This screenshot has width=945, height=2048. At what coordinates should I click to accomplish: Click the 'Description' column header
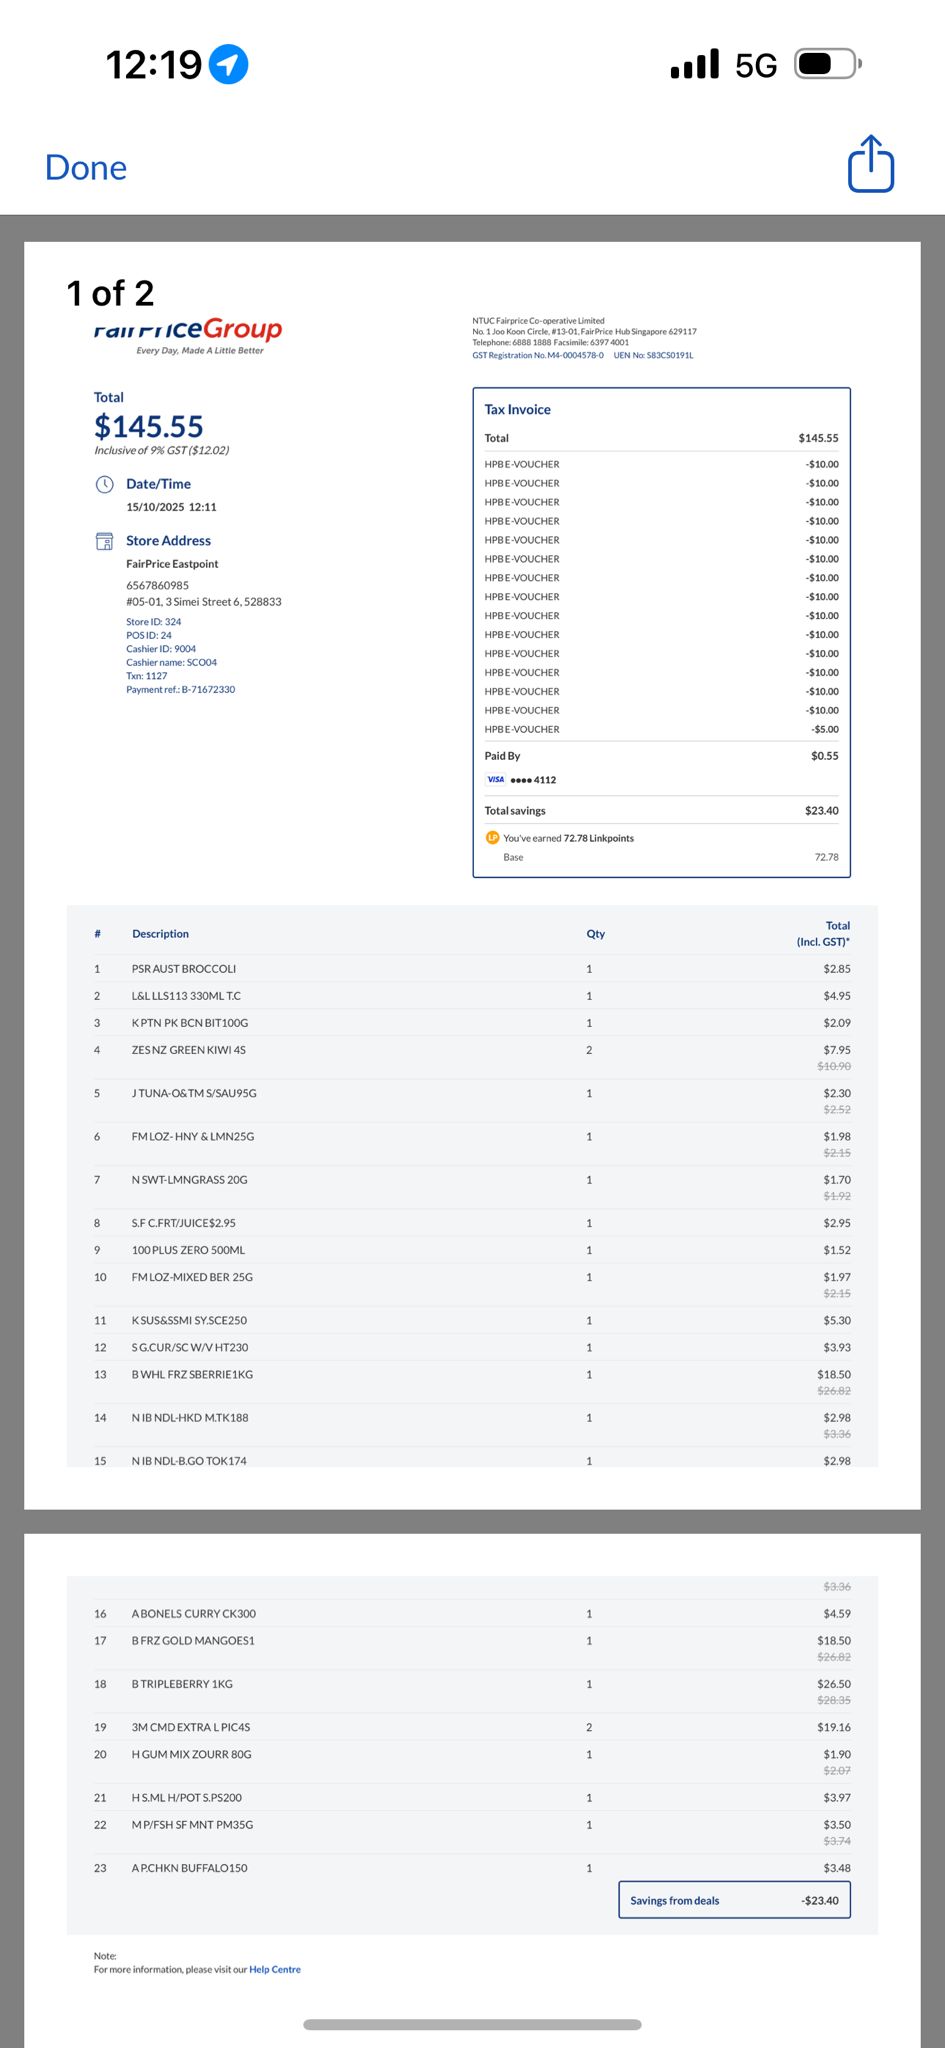pyautogui.click(x=160, y=934)
